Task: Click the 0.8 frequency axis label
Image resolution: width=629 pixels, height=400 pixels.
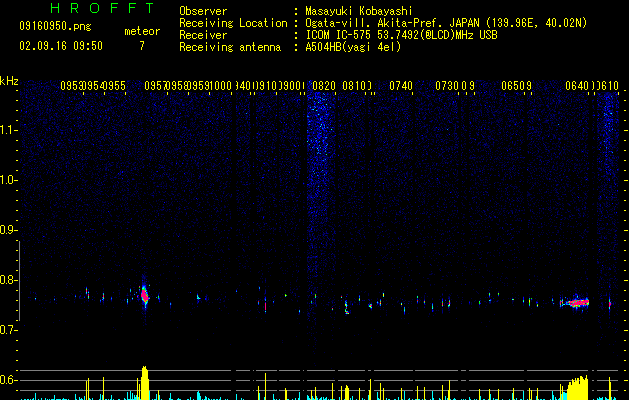Action: point(9,280)
